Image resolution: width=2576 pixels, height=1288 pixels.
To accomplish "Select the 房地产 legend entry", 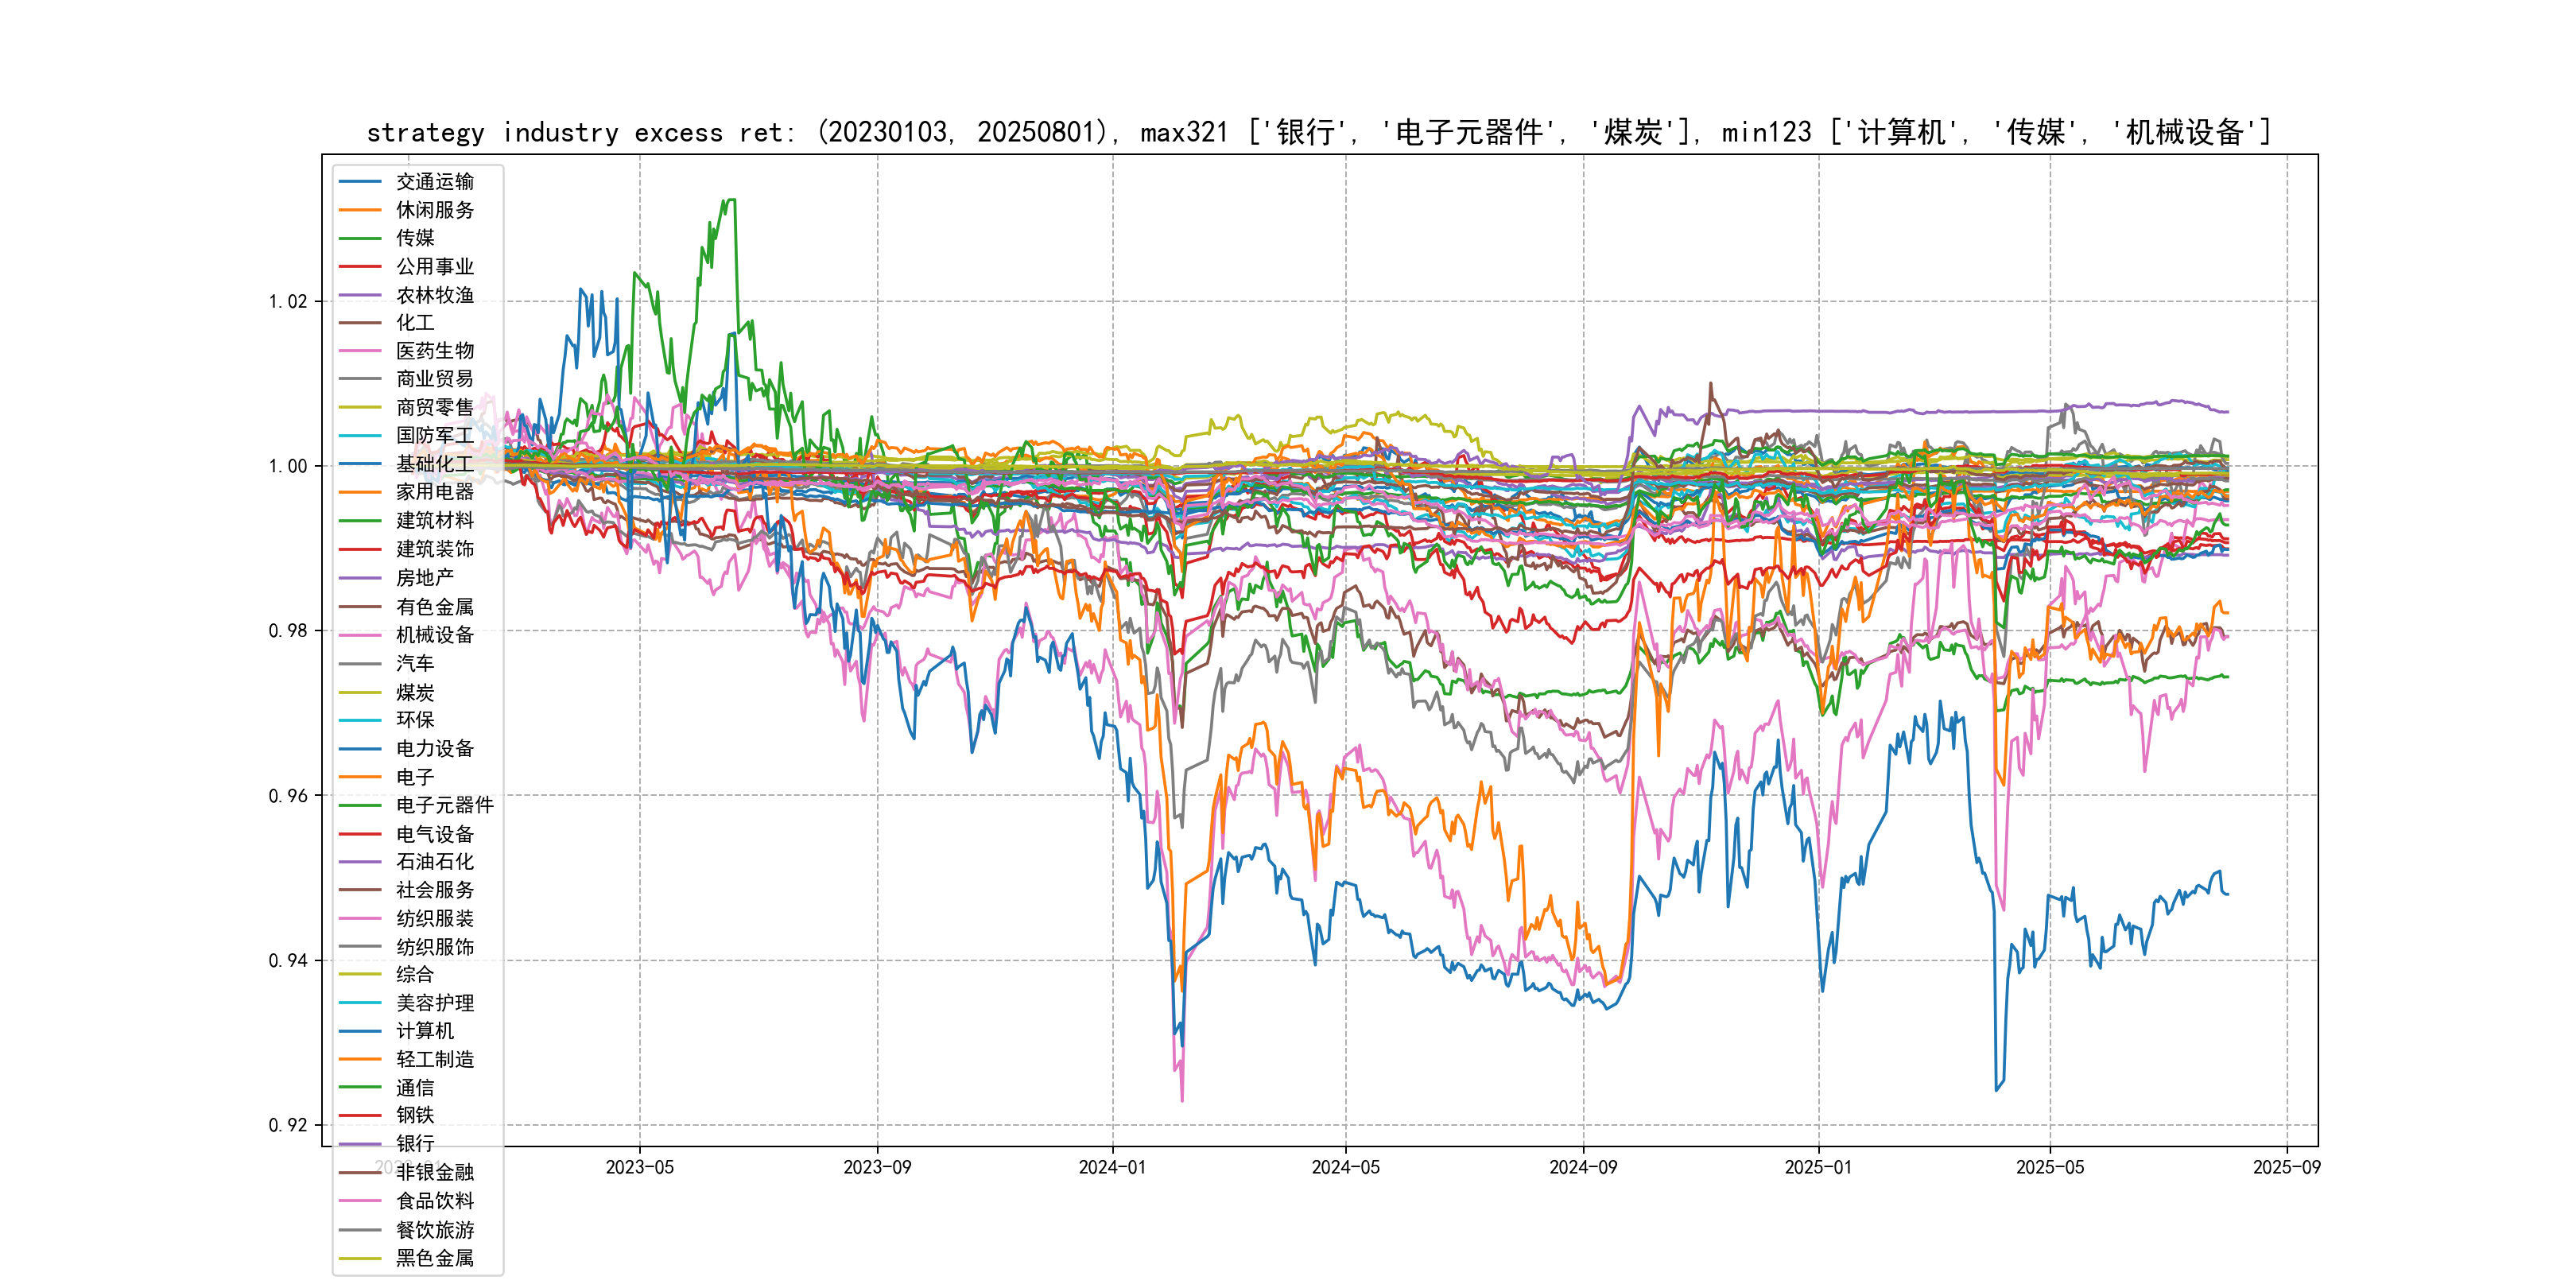I will pos(424,578).
